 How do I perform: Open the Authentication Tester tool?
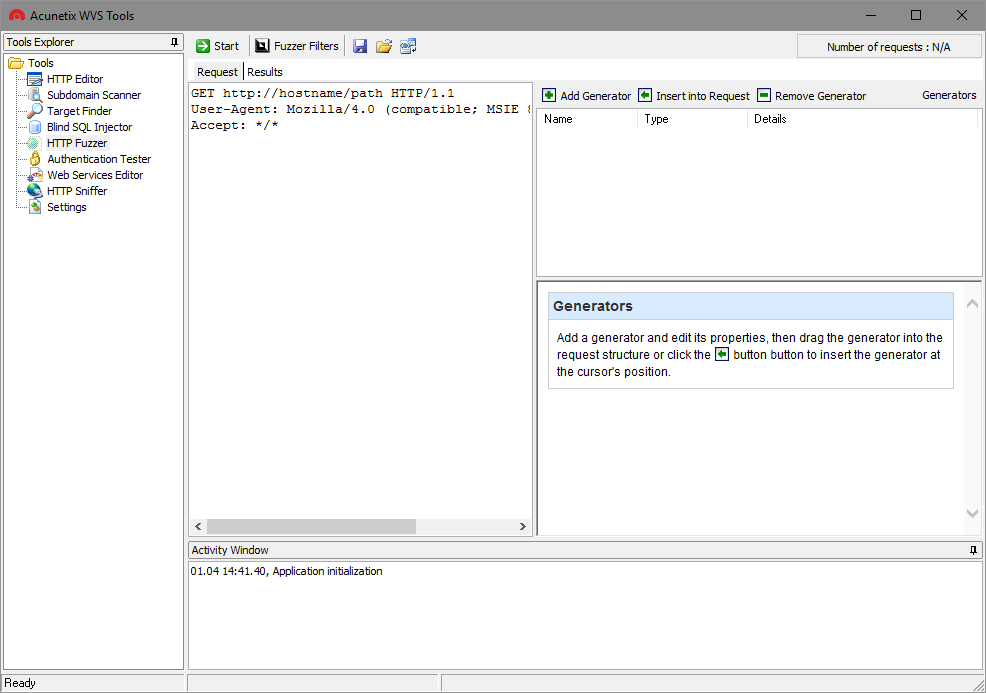[x=99, y=159]
